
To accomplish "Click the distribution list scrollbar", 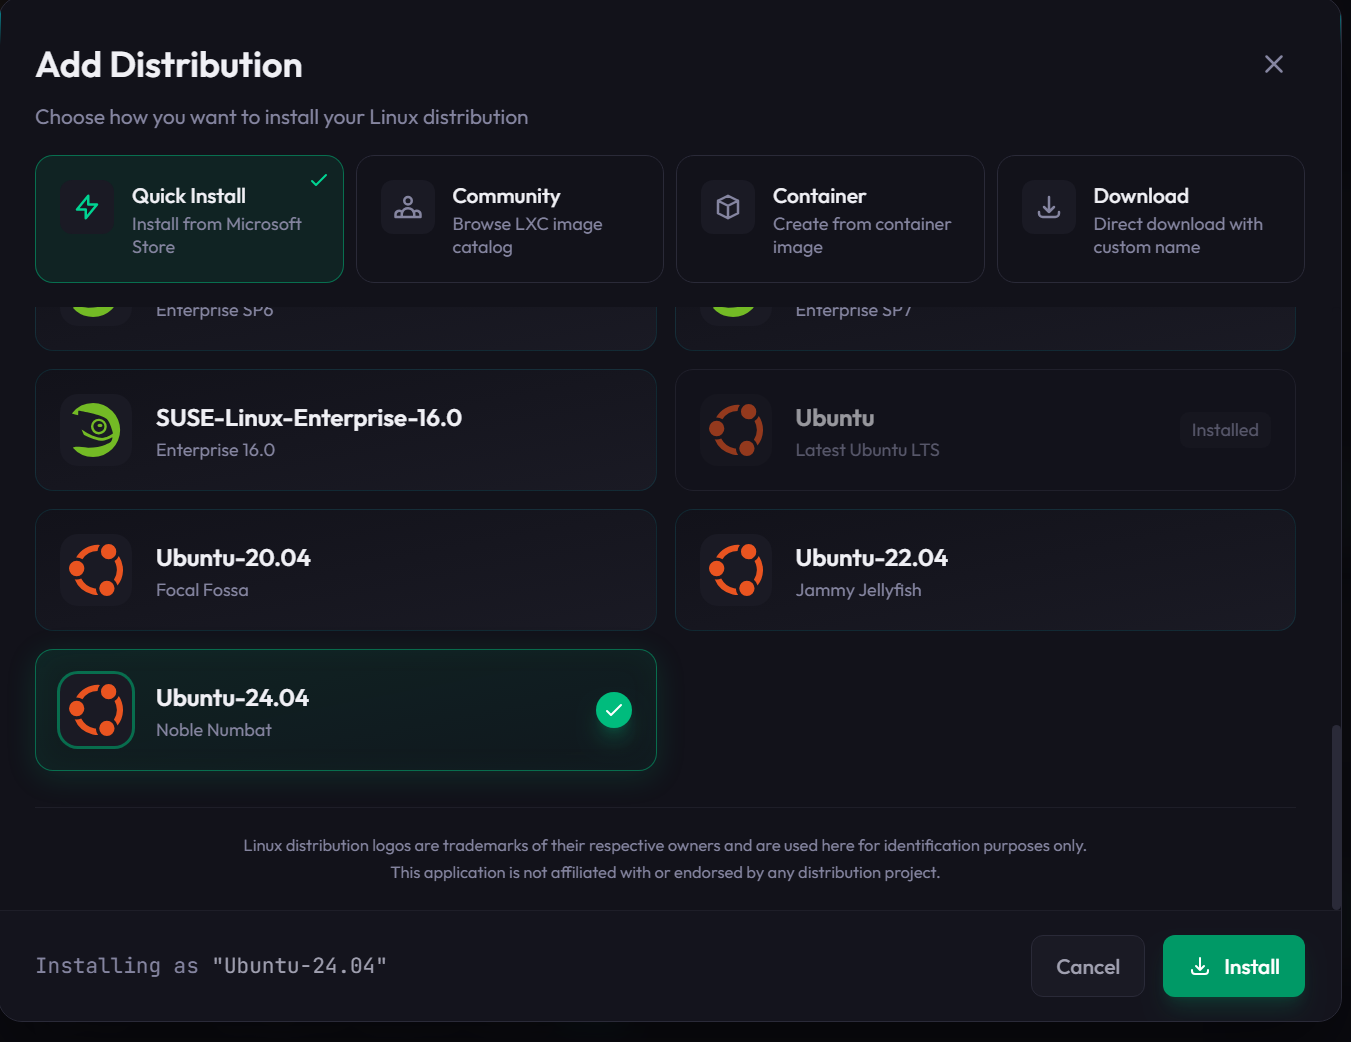I will click(x=1336, y=815).
